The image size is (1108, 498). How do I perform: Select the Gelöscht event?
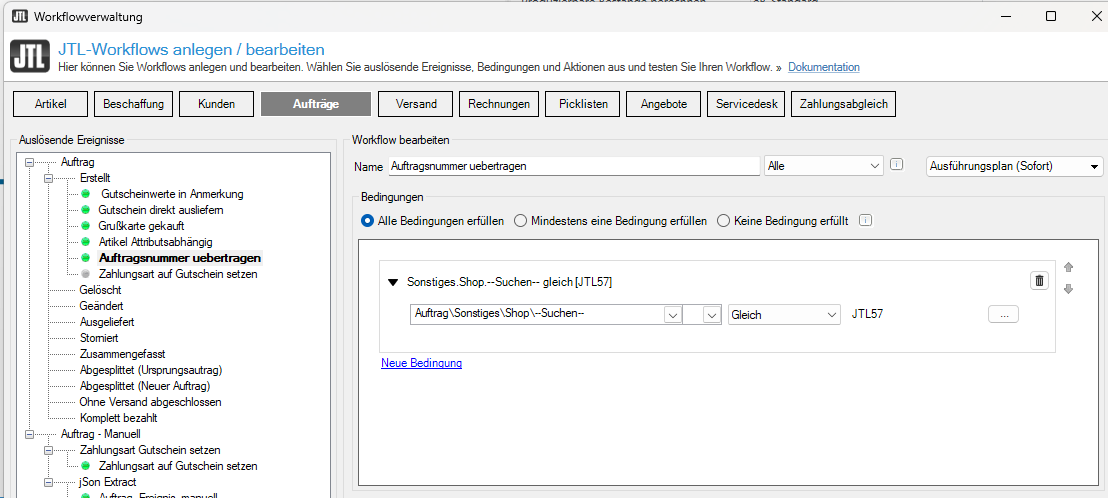[100, 290]
